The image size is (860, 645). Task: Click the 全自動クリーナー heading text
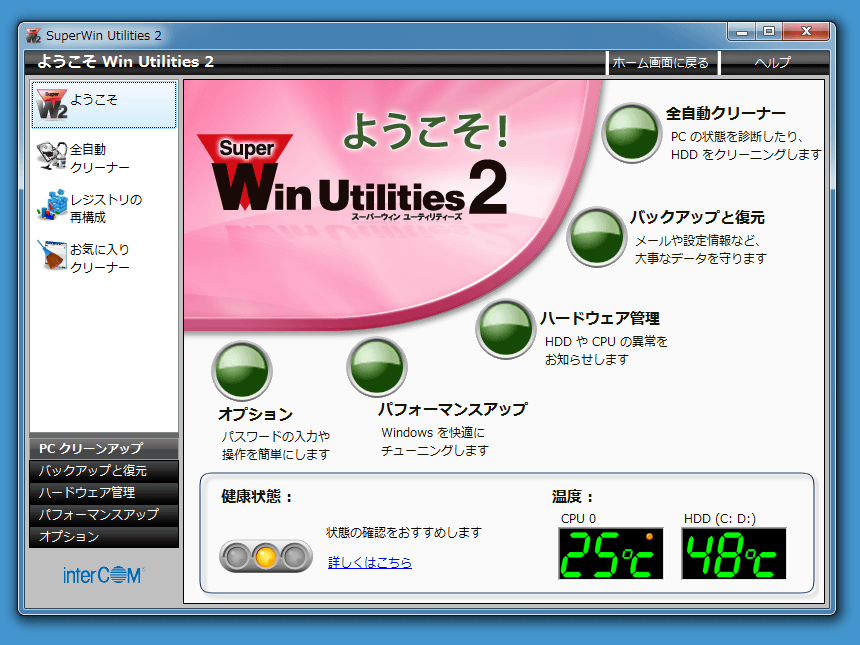pyautogui.click(x=726, y=114)
